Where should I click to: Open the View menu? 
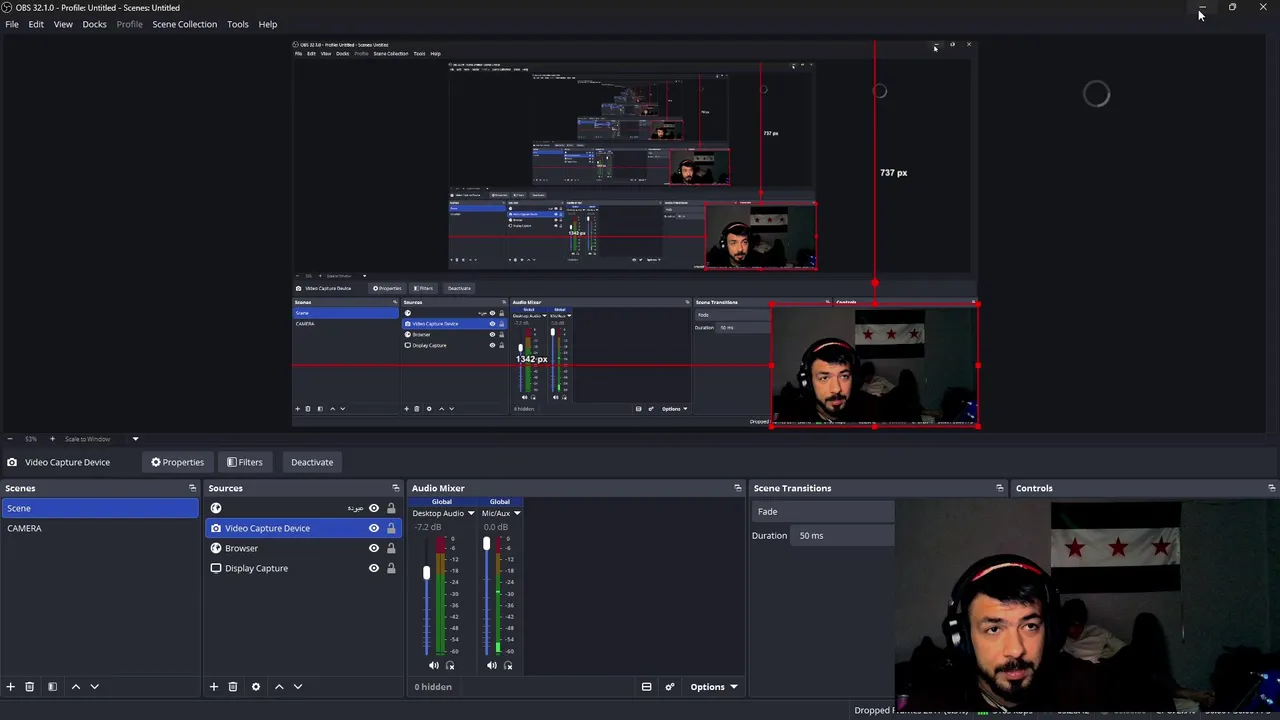(x=63, y=24)
